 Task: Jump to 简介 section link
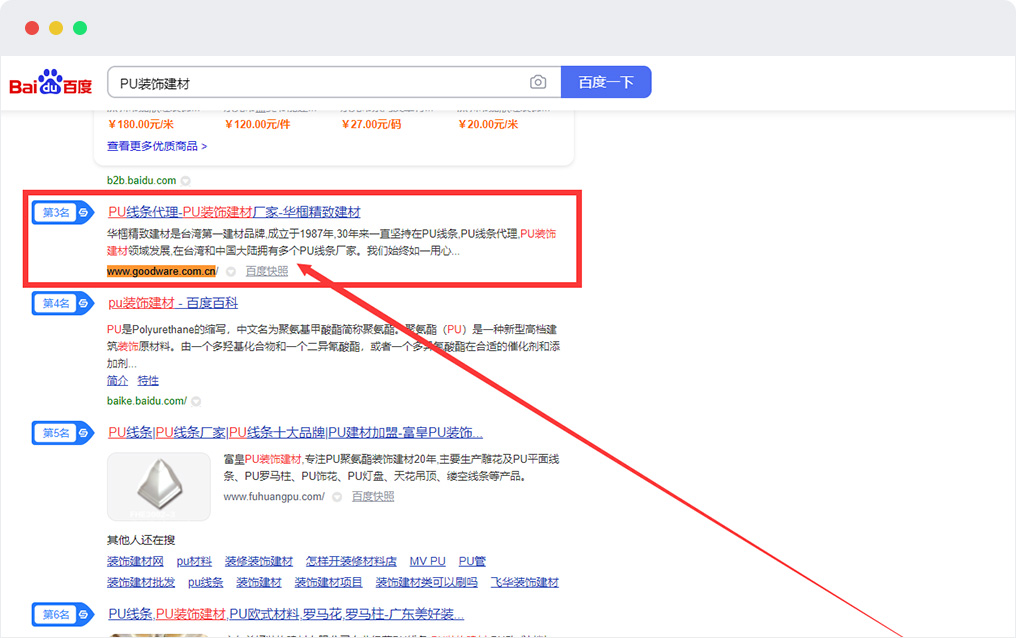tap(117, 380)
